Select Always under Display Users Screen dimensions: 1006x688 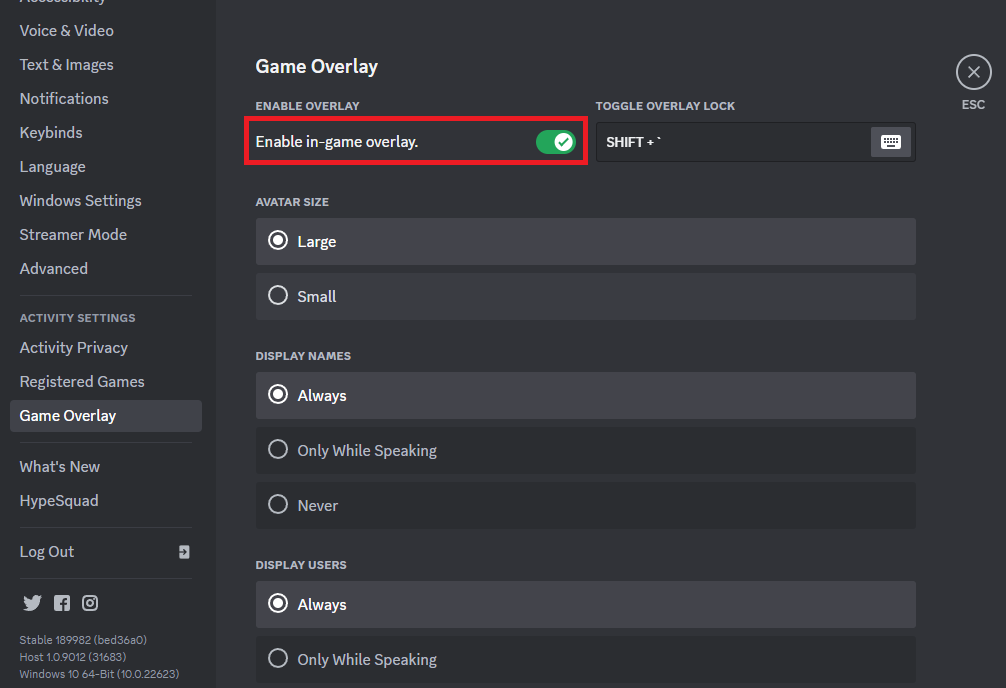(278, 604)
